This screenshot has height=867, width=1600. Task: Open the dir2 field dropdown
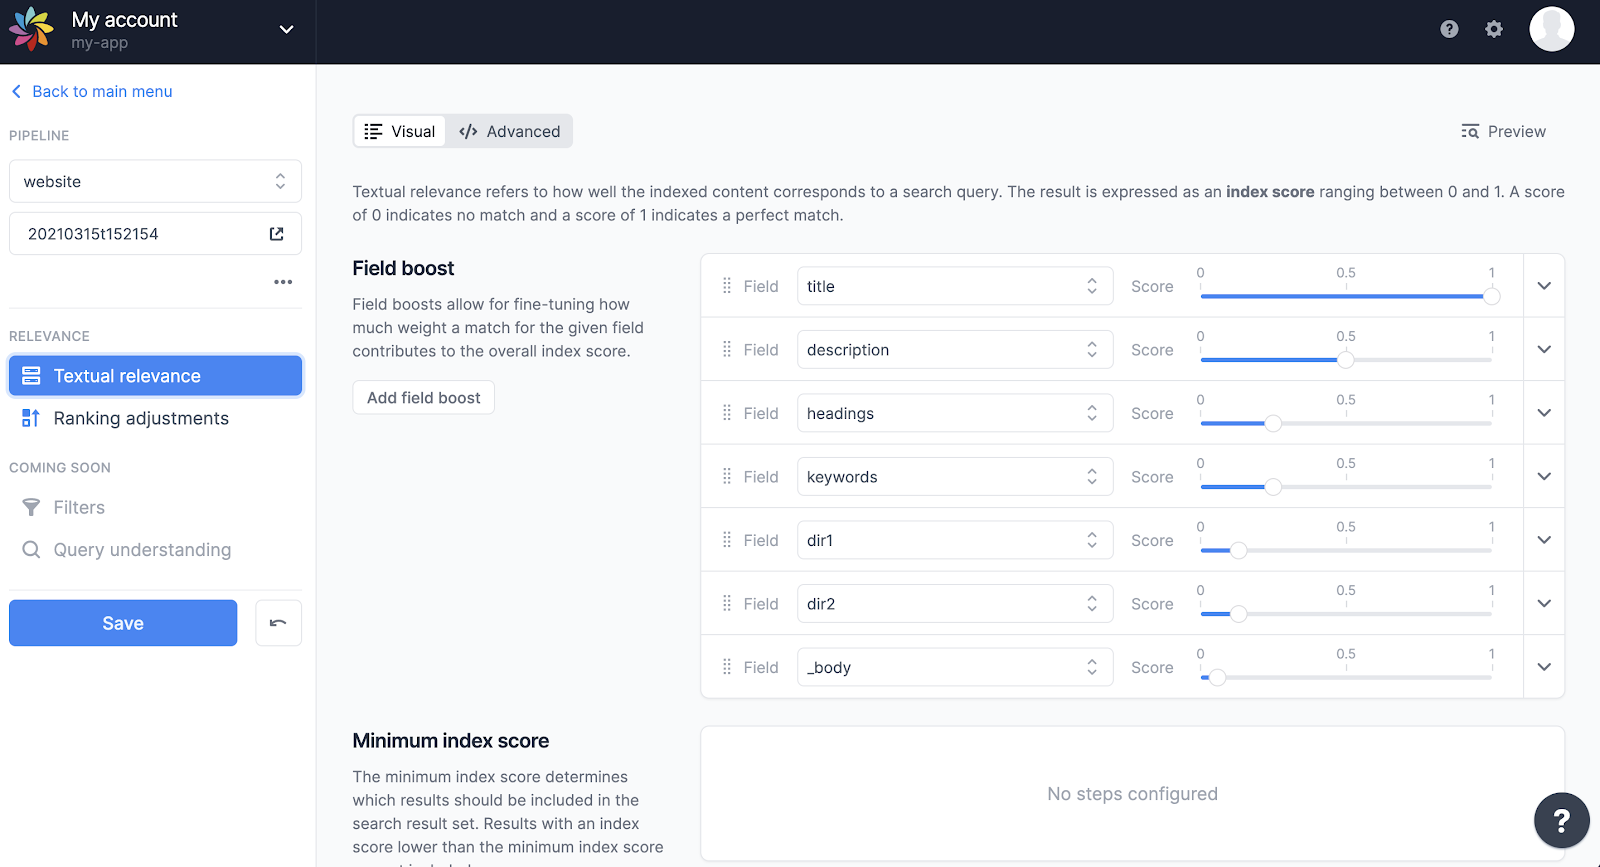point(955,604)
